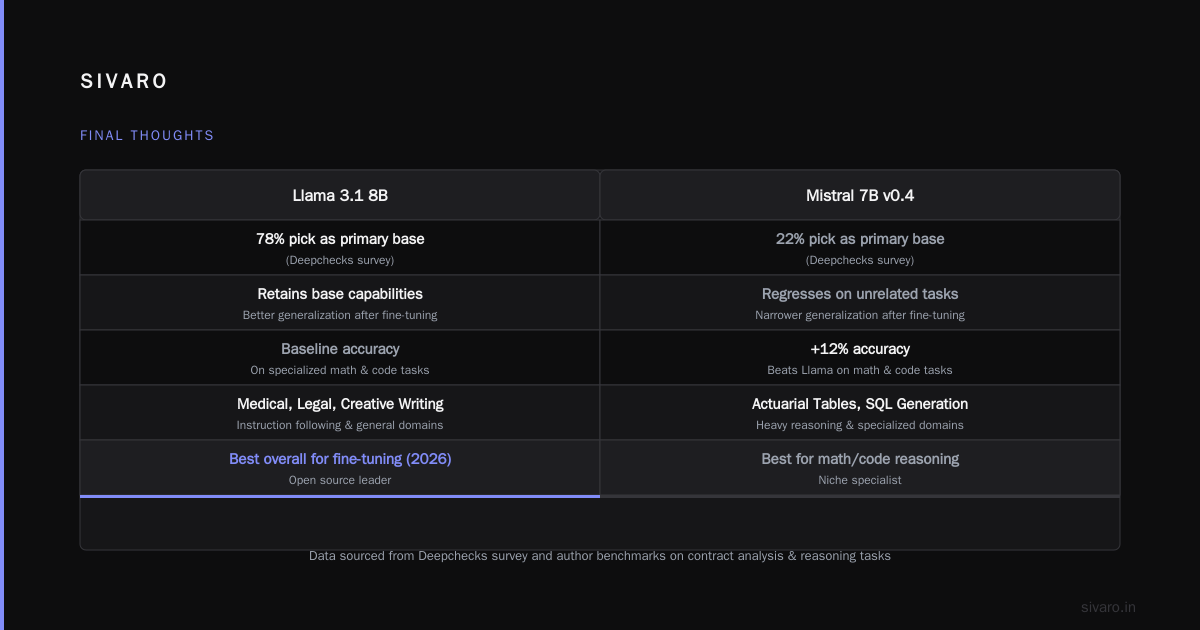1200x630 pixels.
Task: Select the FINAL THOUGHTS section label
Action: tap(147, 135)
